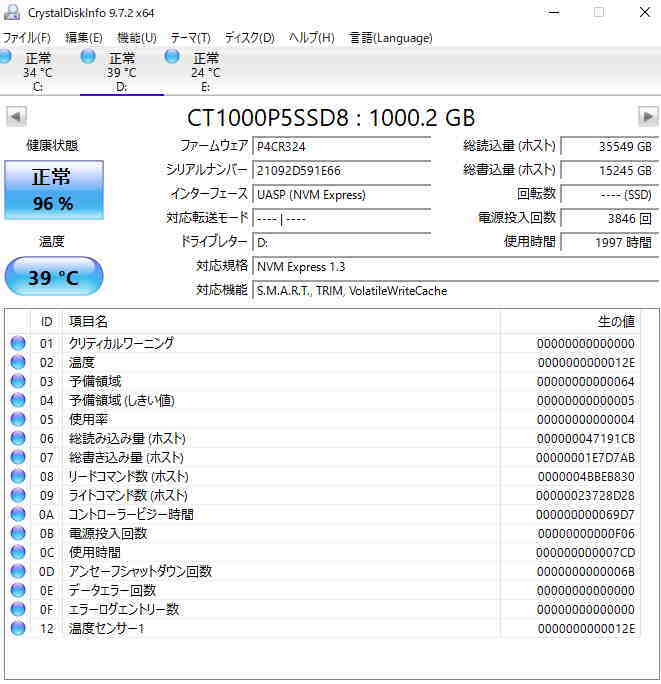Click rotation rate value ---- (SSD)

pyautogui.click(x=610, y=195)
